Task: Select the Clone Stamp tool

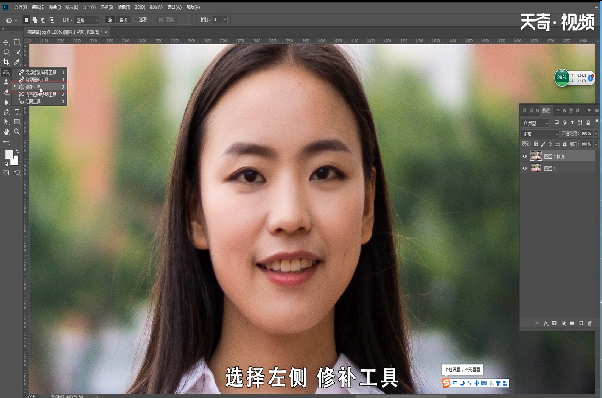Action: coord(6,82)
